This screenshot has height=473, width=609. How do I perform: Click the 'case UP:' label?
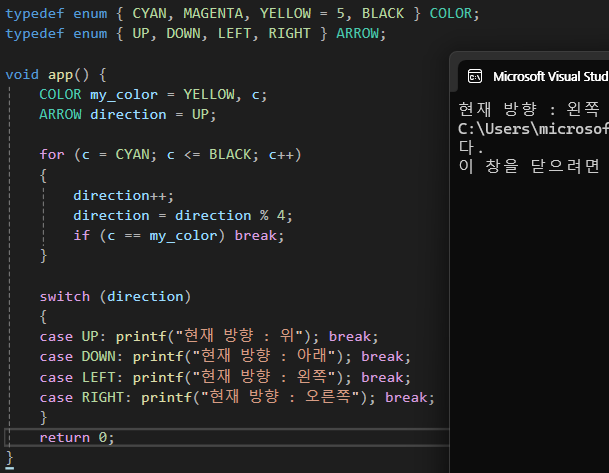click(x=73, y=336)
